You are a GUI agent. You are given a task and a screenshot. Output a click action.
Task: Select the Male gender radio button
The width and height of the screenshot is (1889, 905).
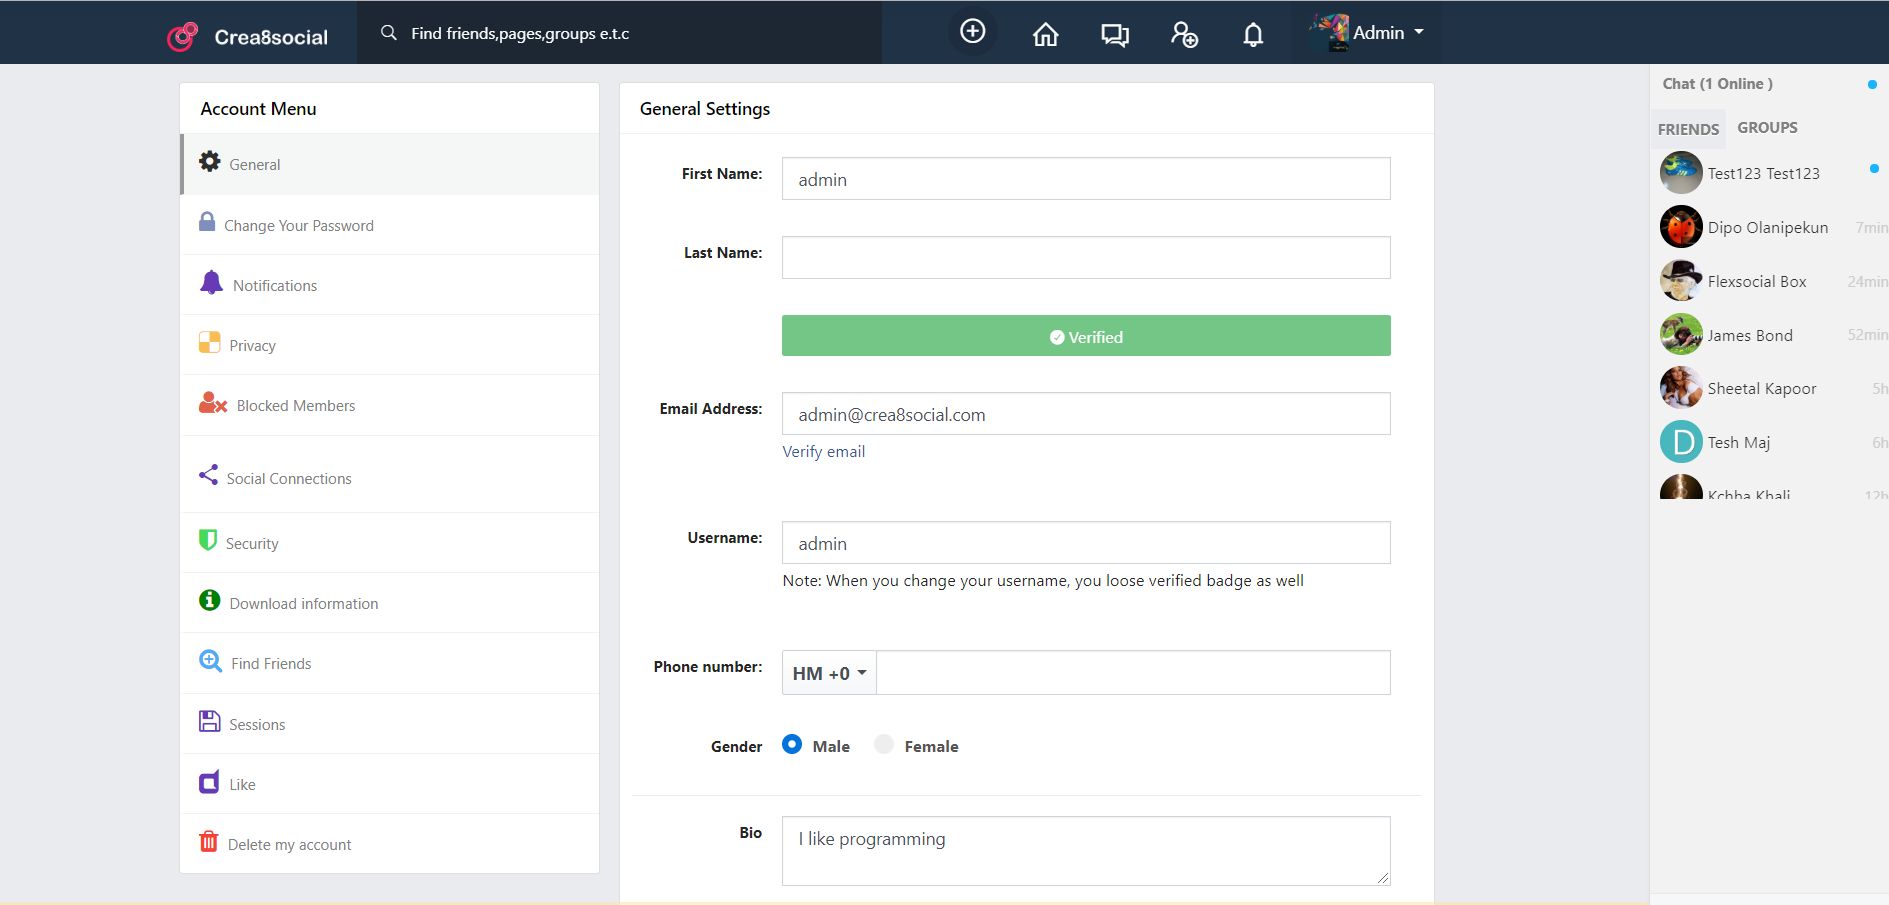pyautogui.click(x=792, y=744)
